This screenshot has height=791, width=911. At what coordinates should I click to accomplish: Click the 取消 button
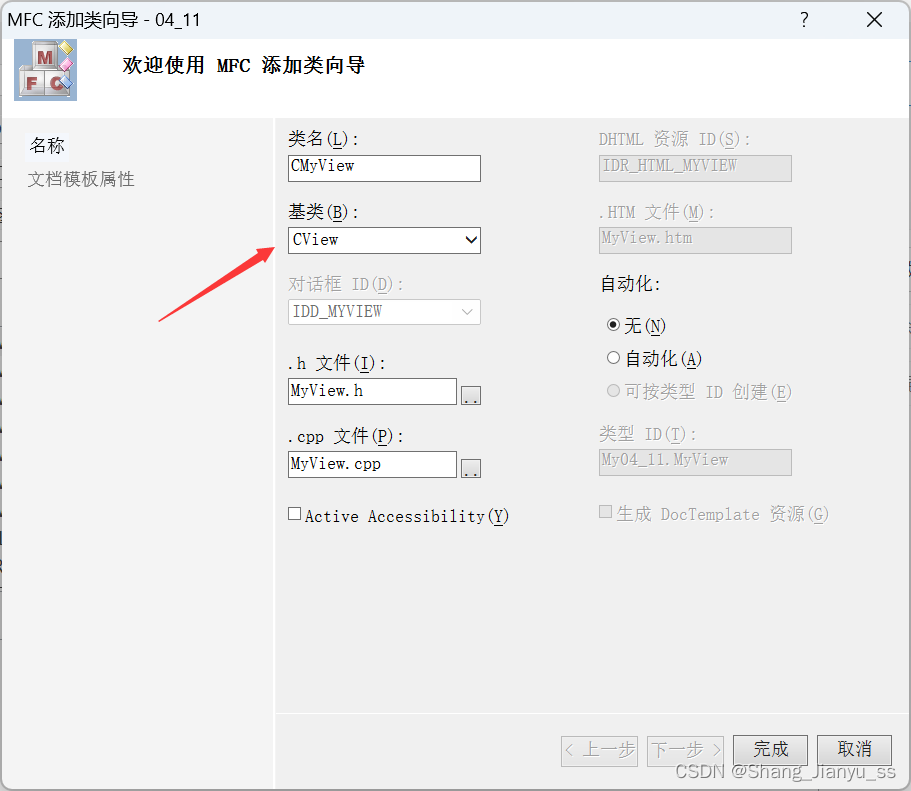pyautogui.click(x=854, y=749)
